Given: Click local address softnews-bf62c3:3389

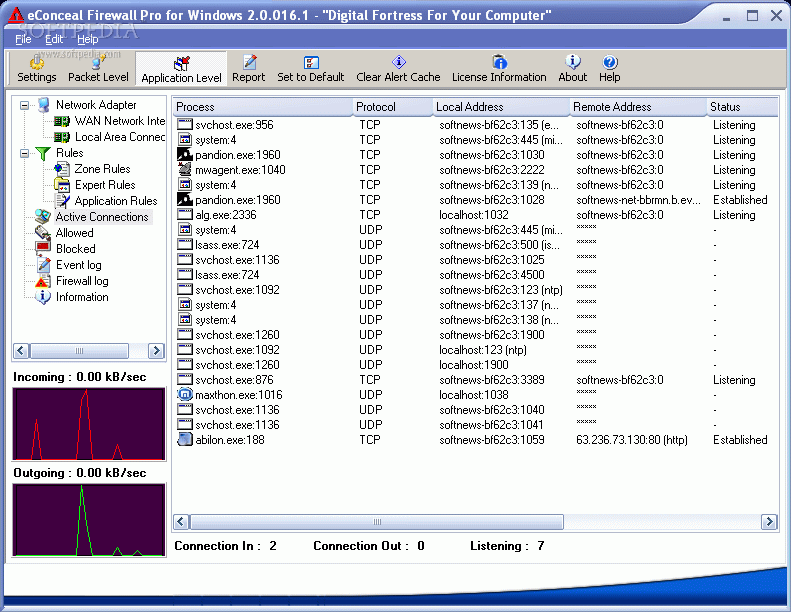Looking at the screenshot, I should pyautogui.click(x=492, y=380).
